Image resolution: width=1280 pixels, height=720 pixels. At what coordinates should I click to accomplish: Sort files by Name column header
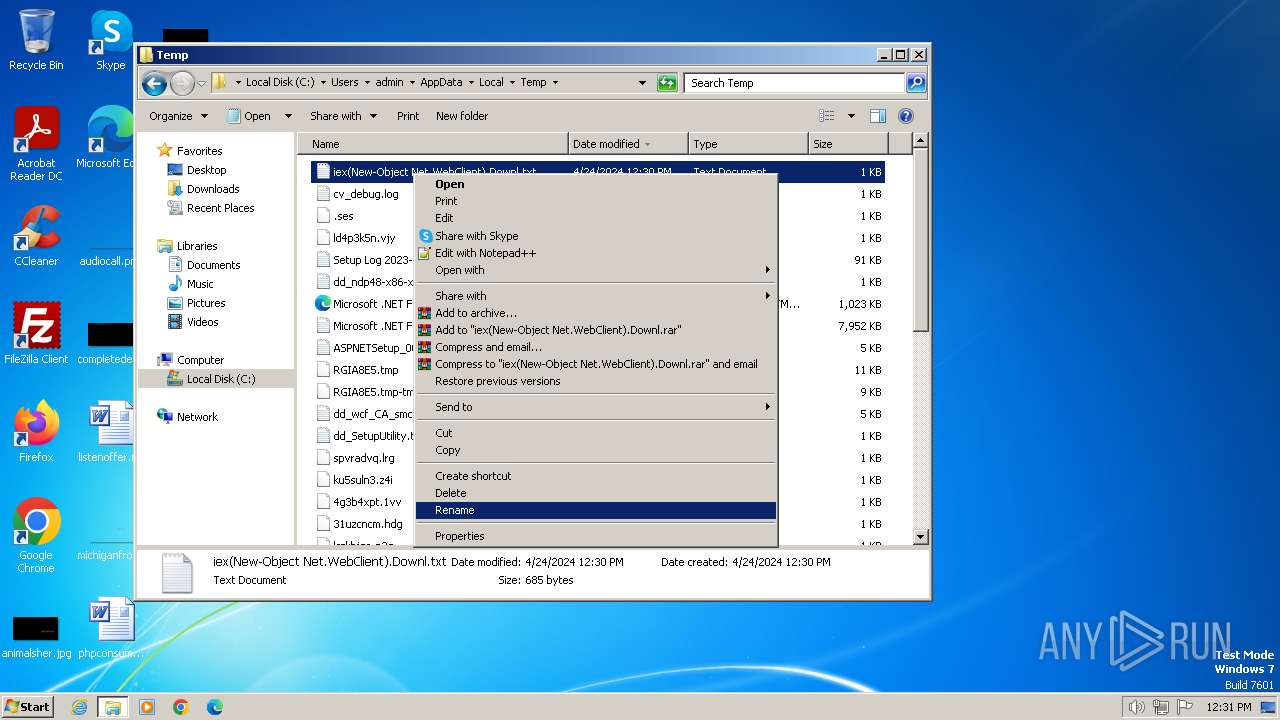coord(432,144)
